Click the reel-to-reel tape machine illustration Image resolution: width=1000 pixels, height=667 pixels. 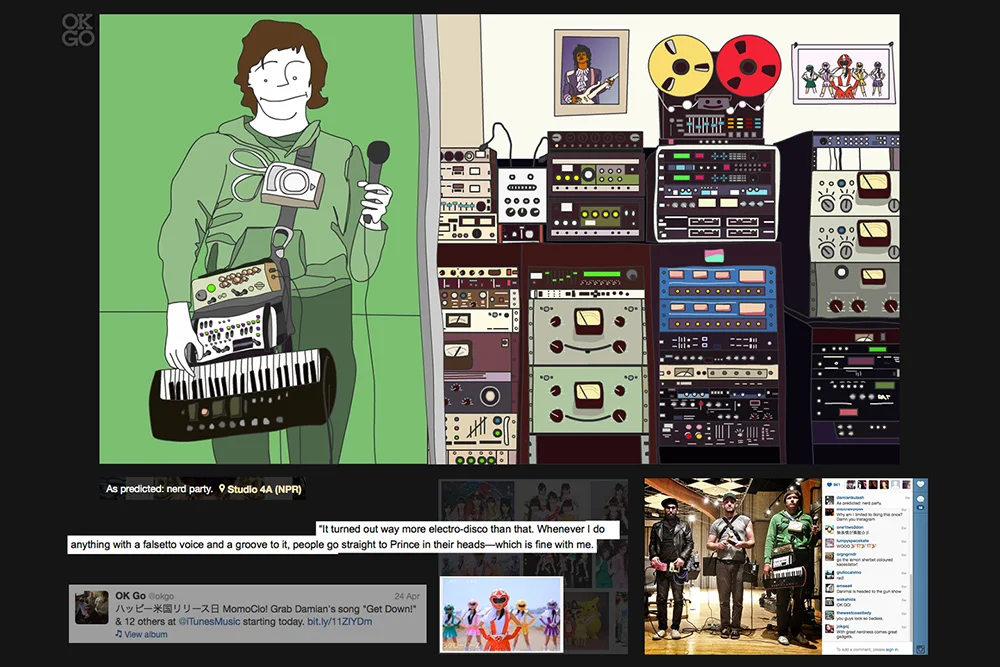pos(714,89)
